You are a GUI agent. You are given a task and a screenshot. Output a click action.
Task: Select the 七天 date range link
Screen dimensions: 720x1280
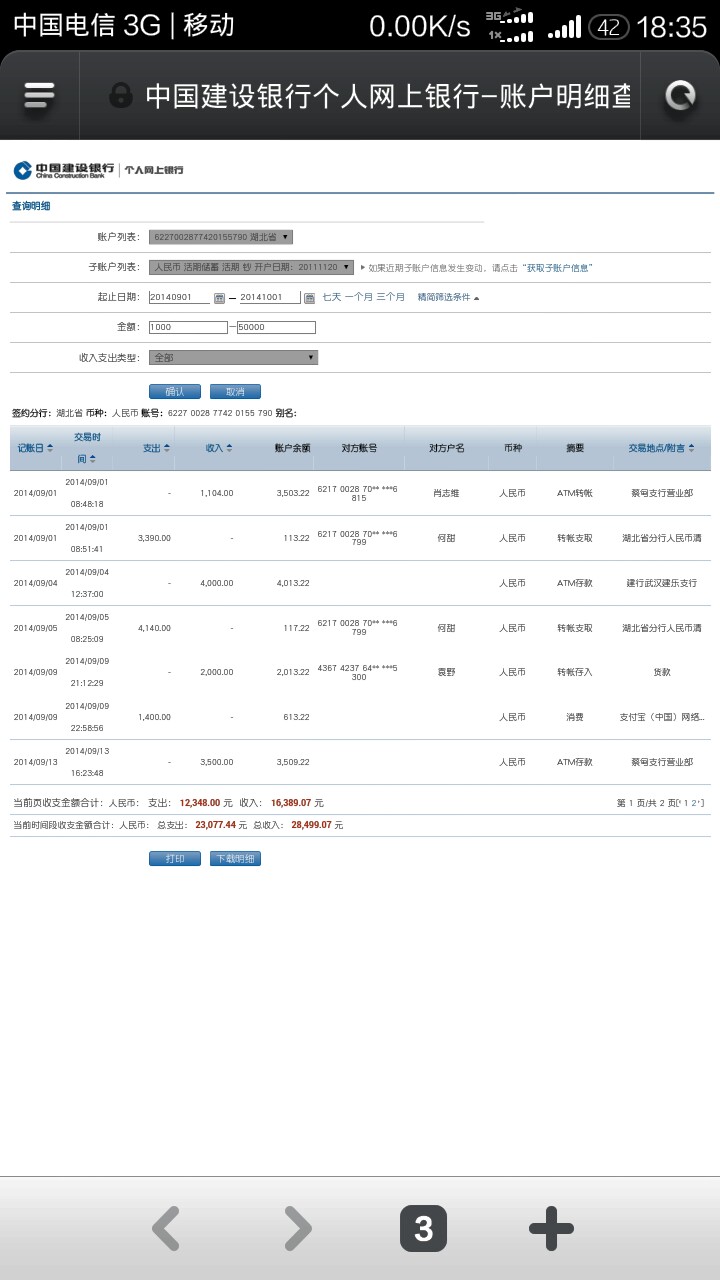pos(331,297)
